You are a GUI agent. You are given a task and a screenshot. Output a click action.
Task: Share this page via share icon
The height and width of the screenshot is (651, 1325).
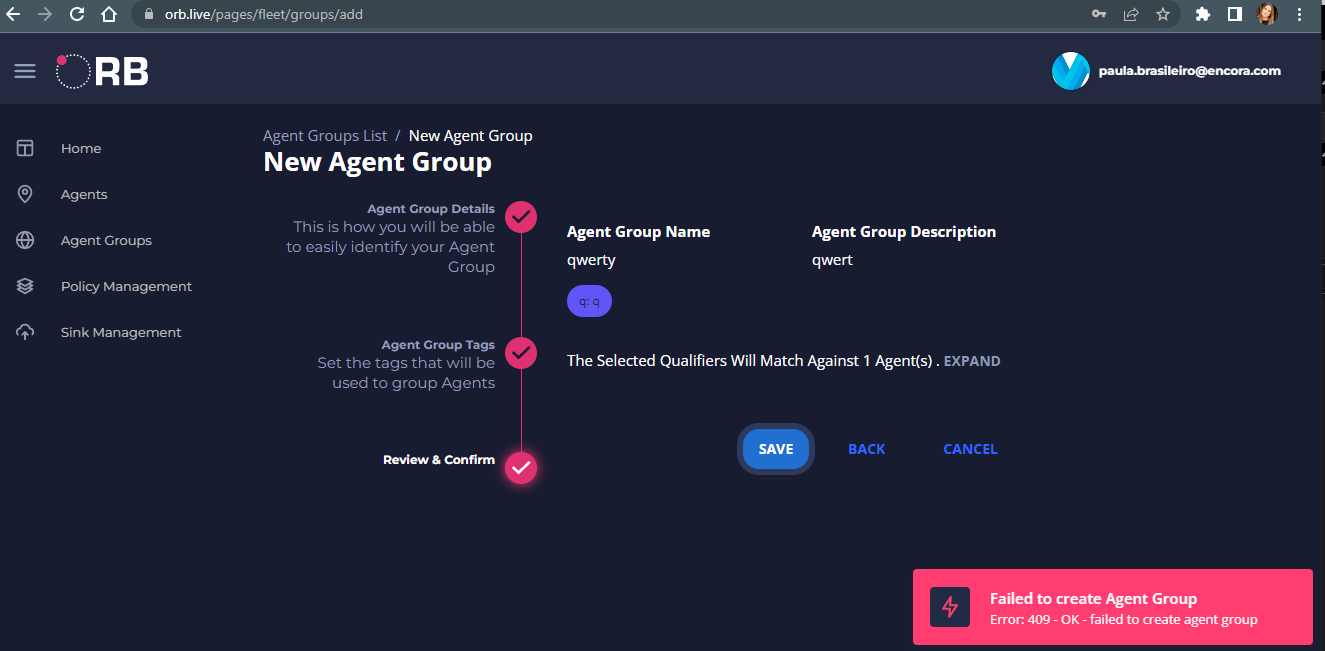pos(1131,14)
